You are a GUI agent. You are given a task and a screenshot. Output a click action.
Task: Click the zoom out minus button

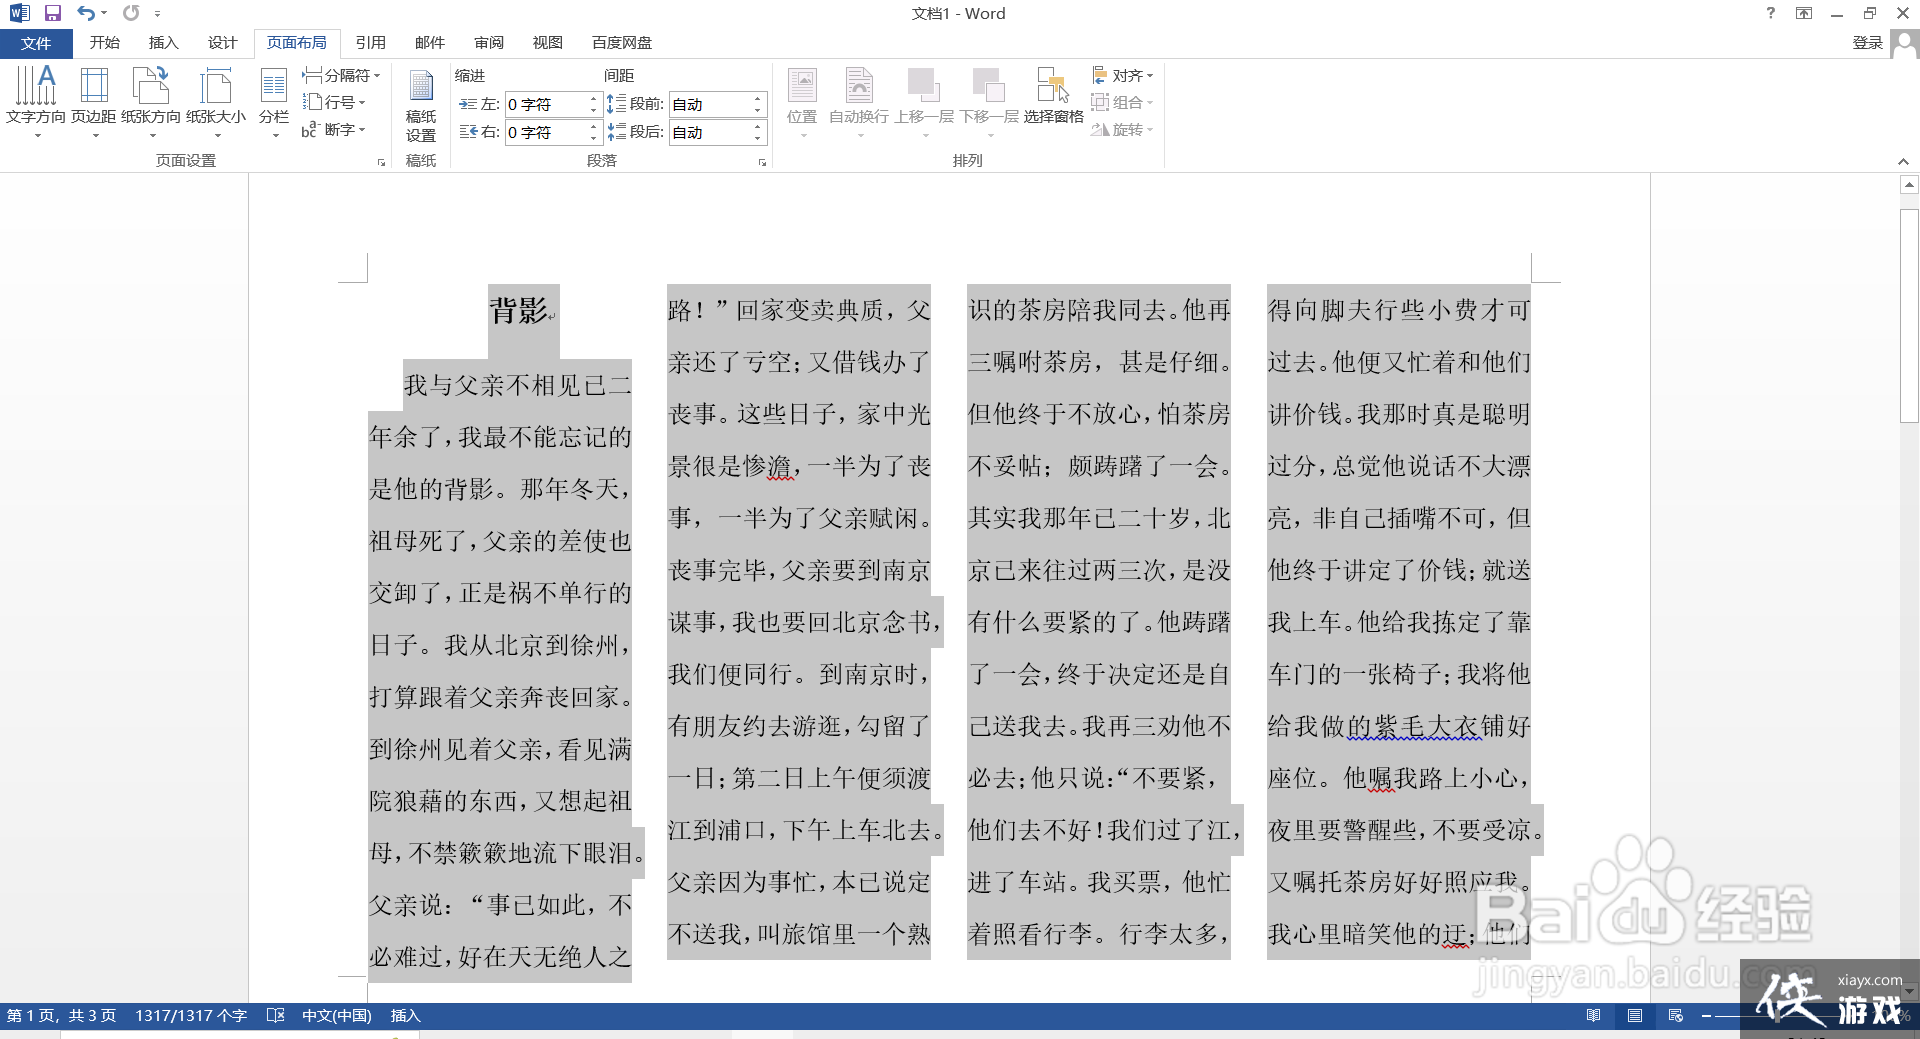pyautogui.click(x=1706, y=1016)
